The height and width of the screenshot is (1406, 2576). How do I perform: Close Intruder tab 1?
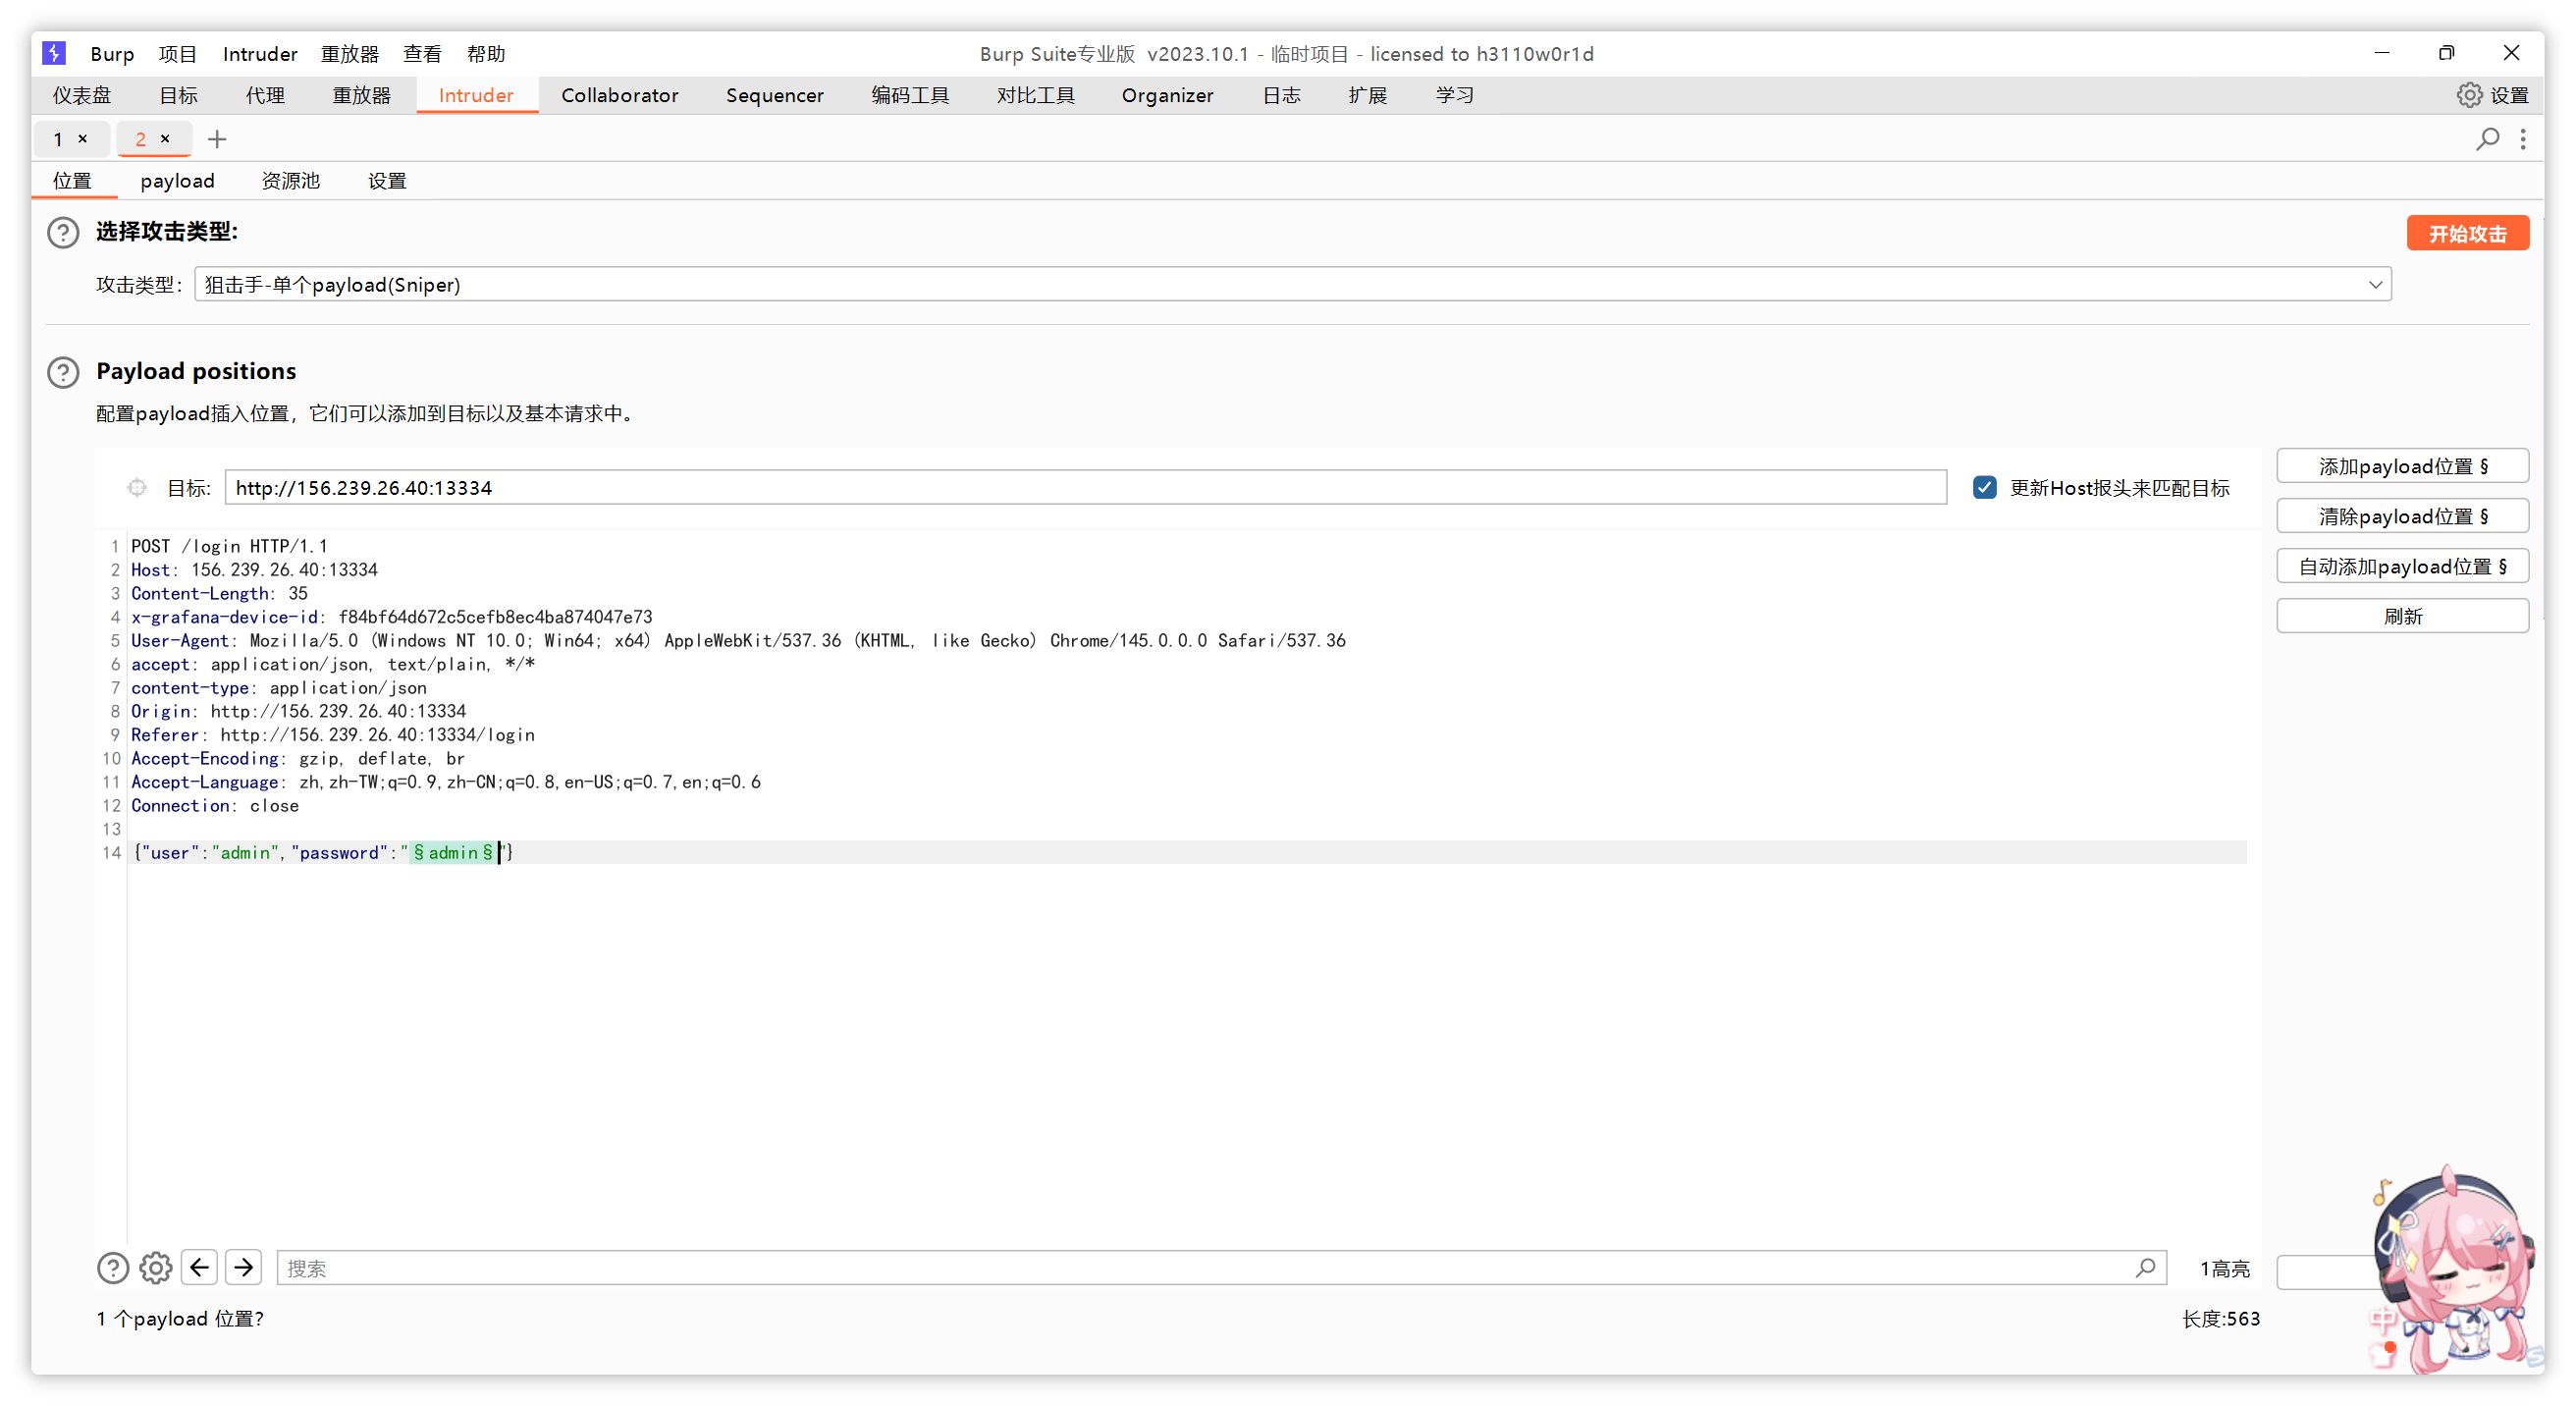(83, 139)
